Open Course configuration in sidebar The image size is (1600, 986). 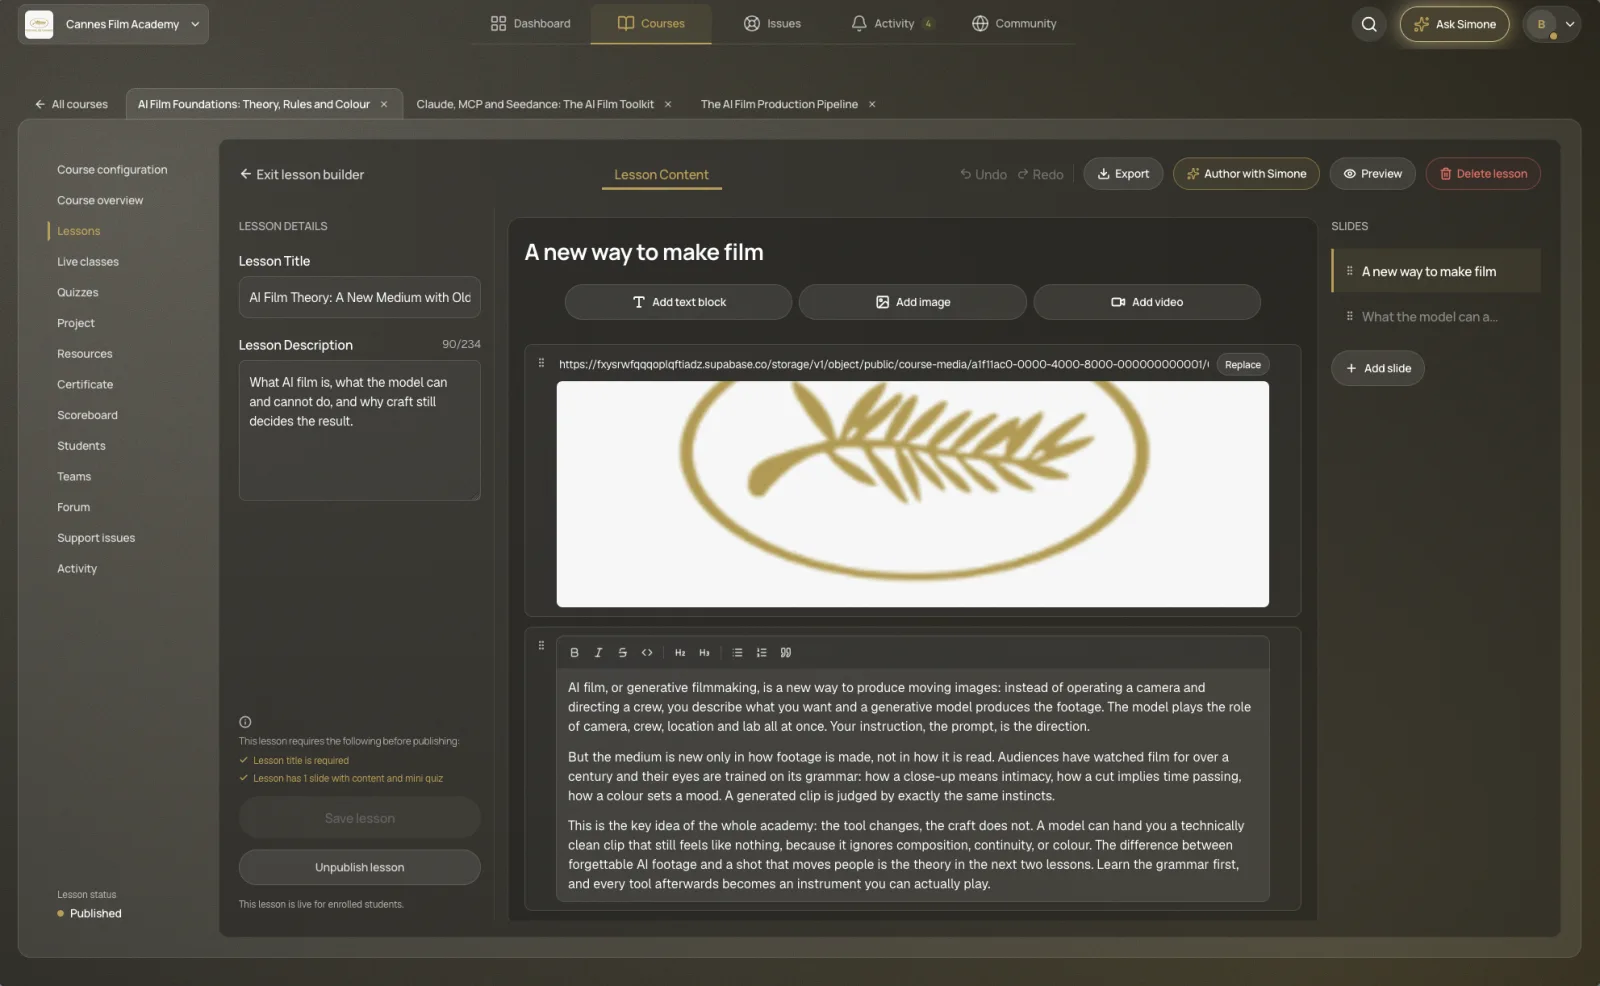click(112, 170)
